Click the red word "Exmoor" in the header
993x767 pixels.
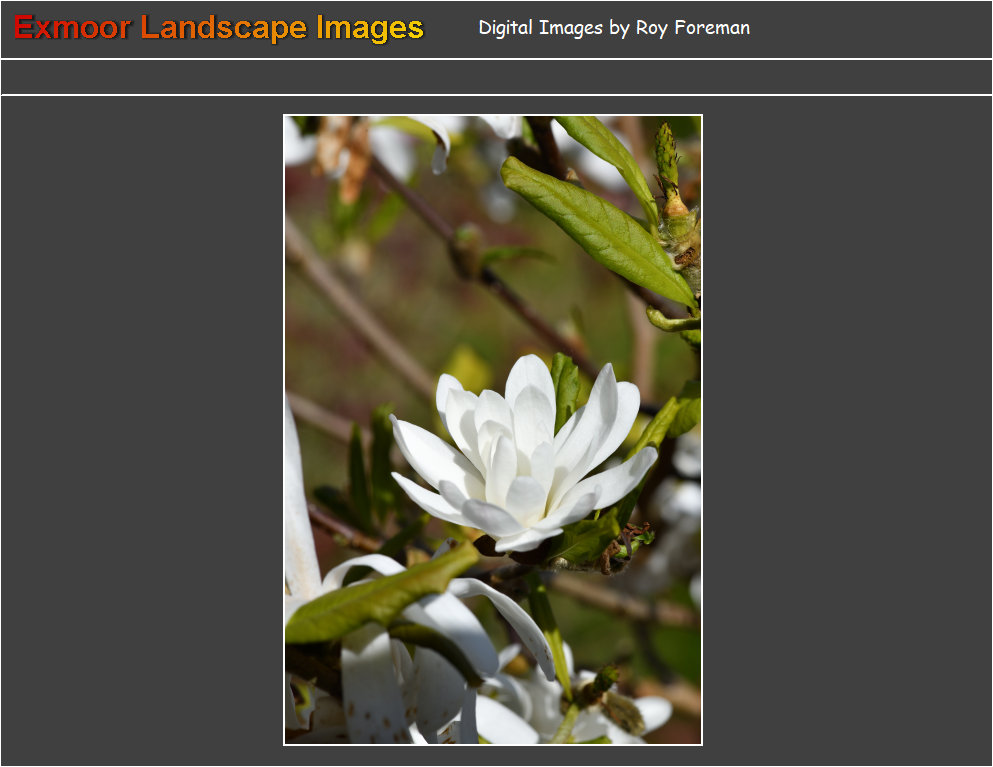pyautogui.click(x=72, y=28)
